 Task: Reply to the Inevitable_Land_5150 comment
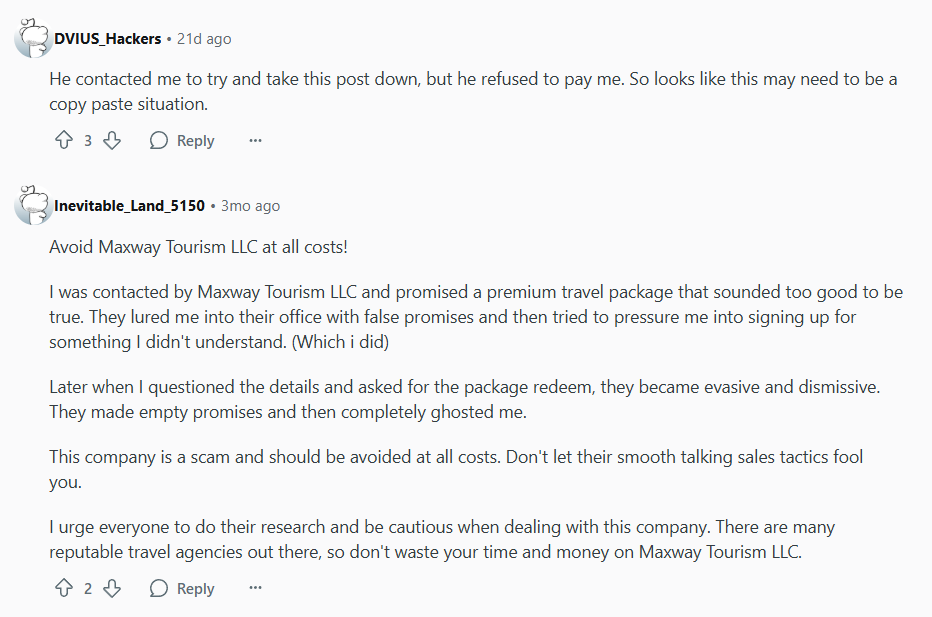click(x=182, y=588)
